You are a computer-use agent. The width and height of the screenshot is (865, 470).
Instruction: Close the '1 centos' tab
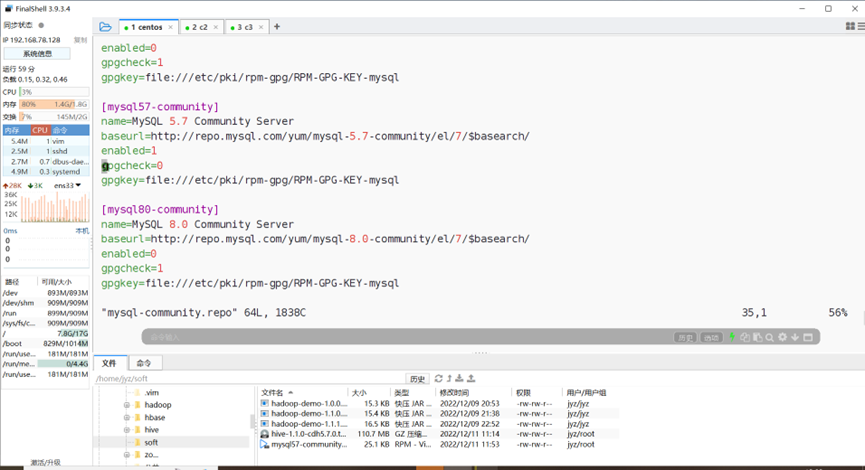click(x=170, y=27)
